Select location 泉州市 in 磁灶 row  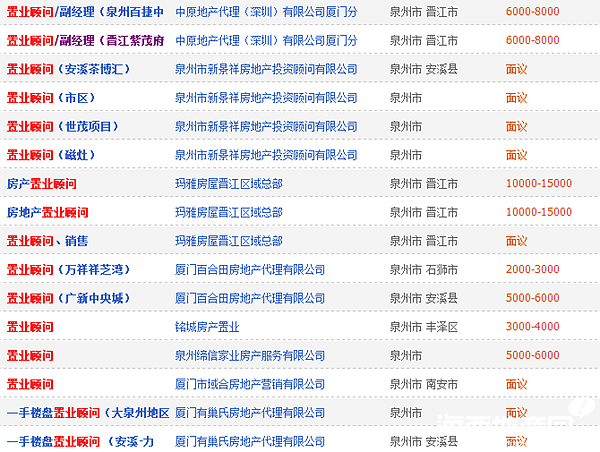tap(406, 155)
